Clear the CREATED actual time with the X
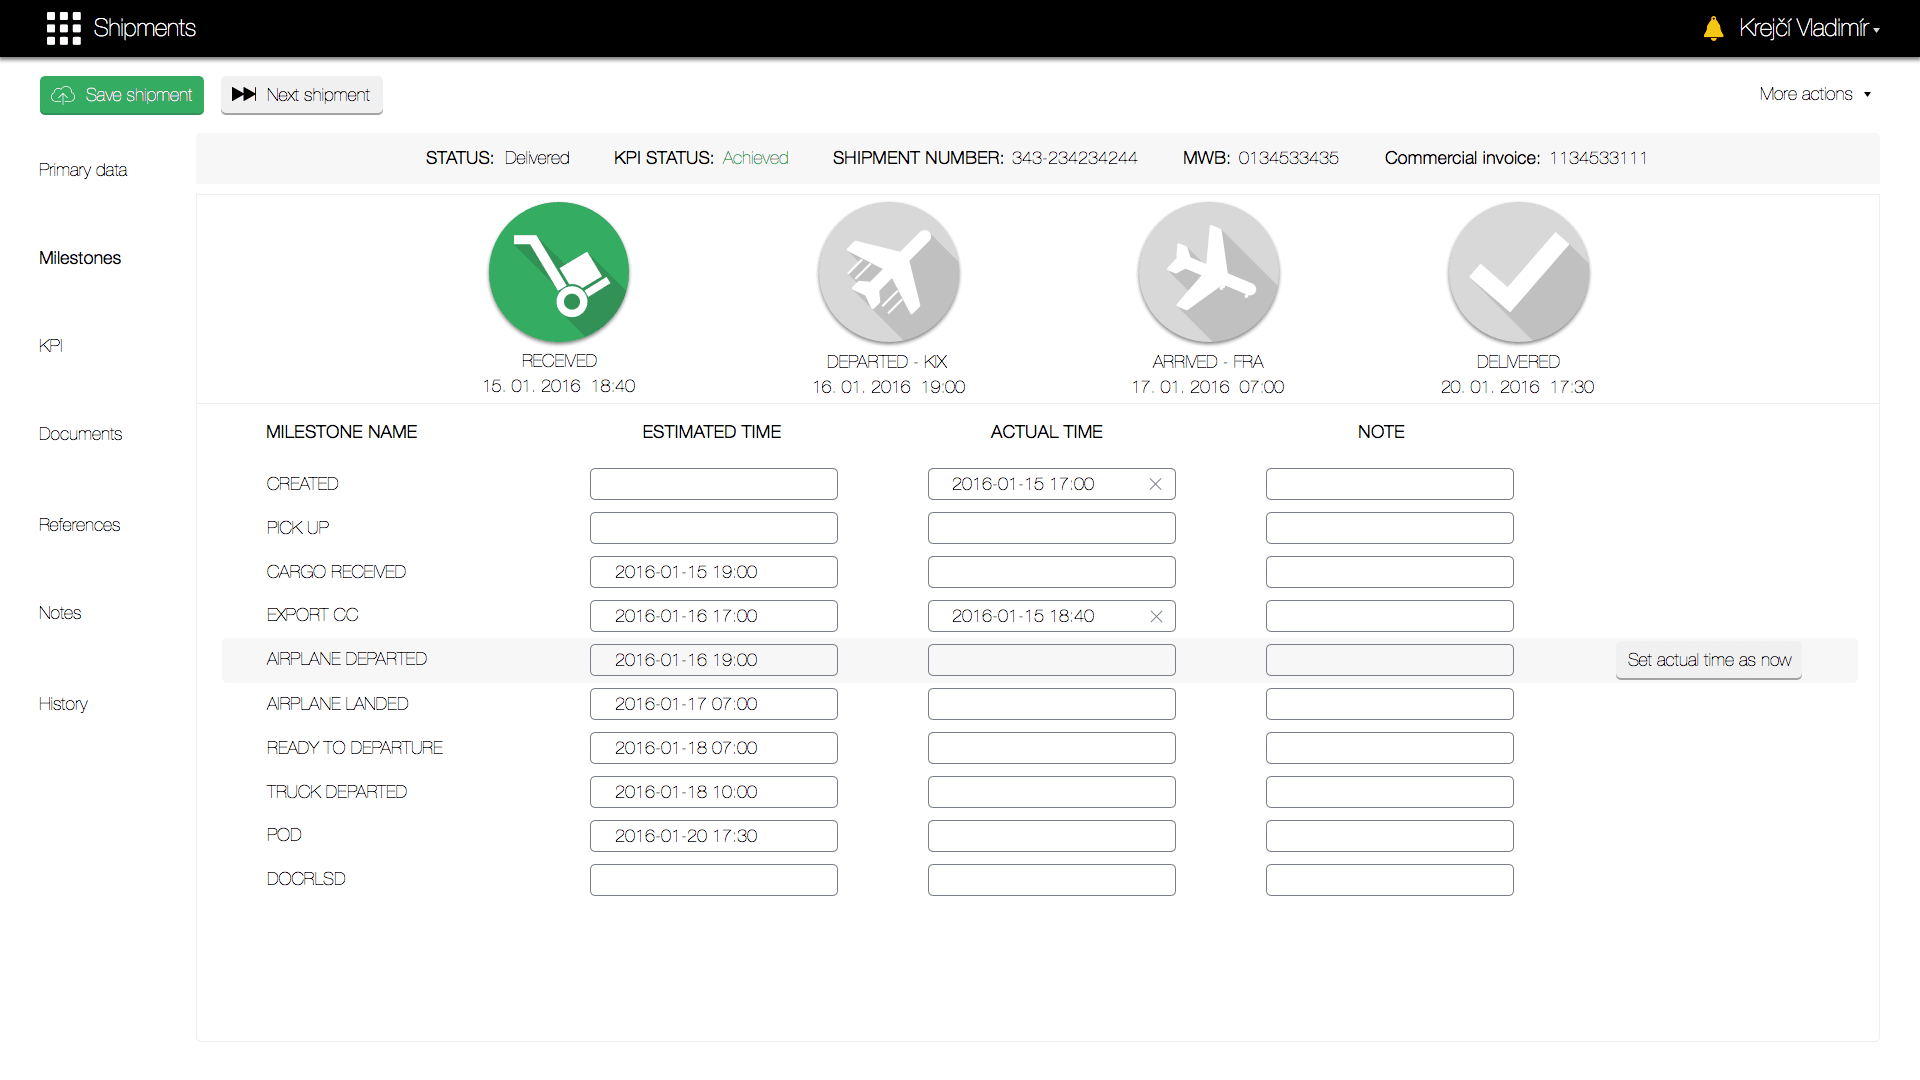1920x1080 pixels. tap(1155, 484)
